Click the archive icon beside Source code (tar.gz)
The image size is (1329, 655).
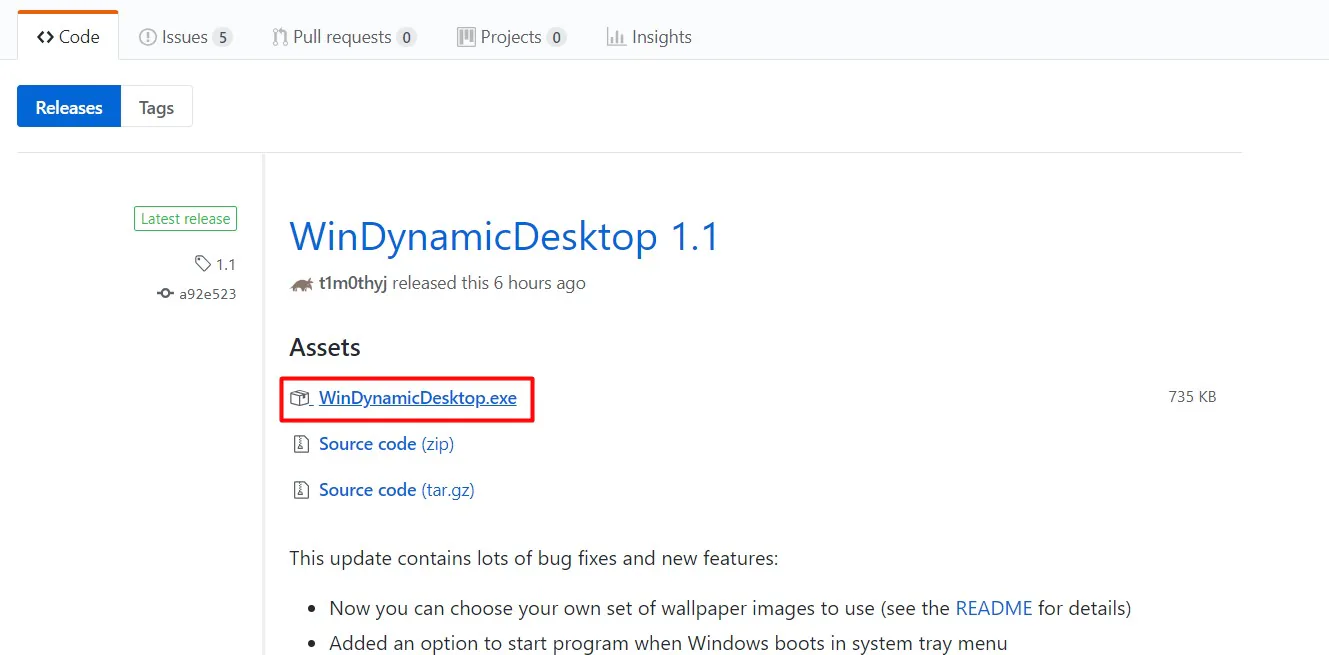pos(300,490)
